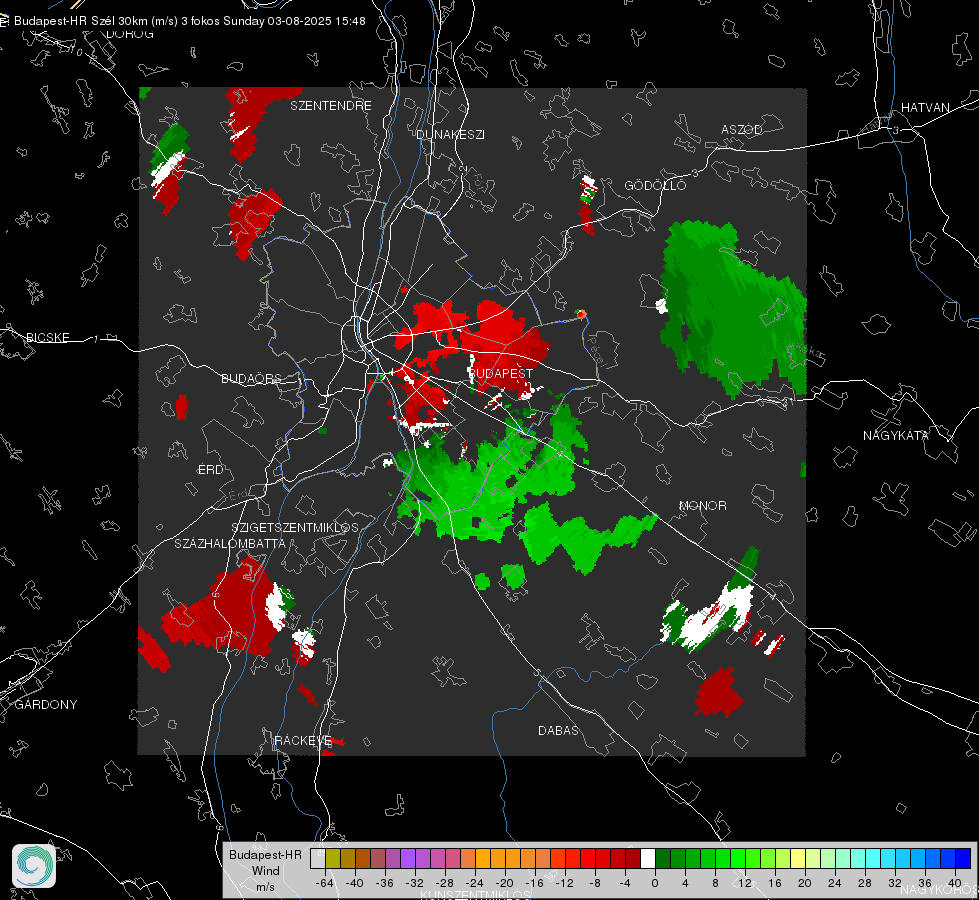The width and height of the screenshot is (979, 900).
Task: Click the SZÁZHALOMBATTA town label
Action: click(230, 544)
